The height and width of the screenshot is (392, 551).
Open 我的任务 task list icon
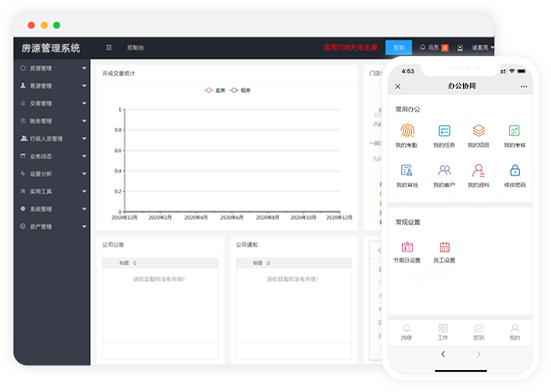pyautogui.click(x=444, y=131)
